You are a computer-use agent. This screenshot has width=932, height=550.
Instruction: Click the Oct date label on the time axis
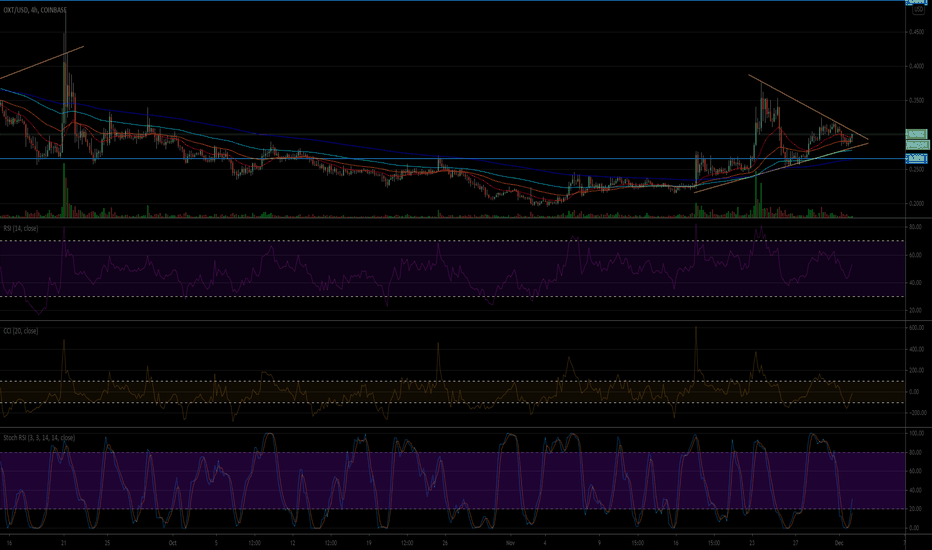point(172,543)
